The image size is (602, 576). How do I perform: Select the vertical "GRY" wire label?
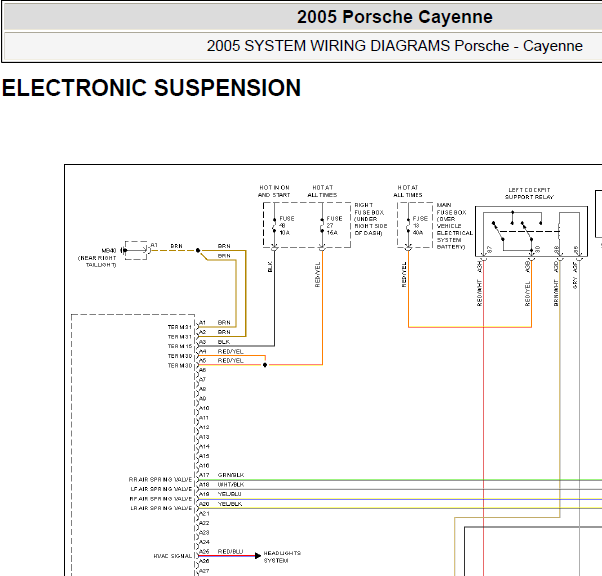pyautogui.click(x=575, y=283)
